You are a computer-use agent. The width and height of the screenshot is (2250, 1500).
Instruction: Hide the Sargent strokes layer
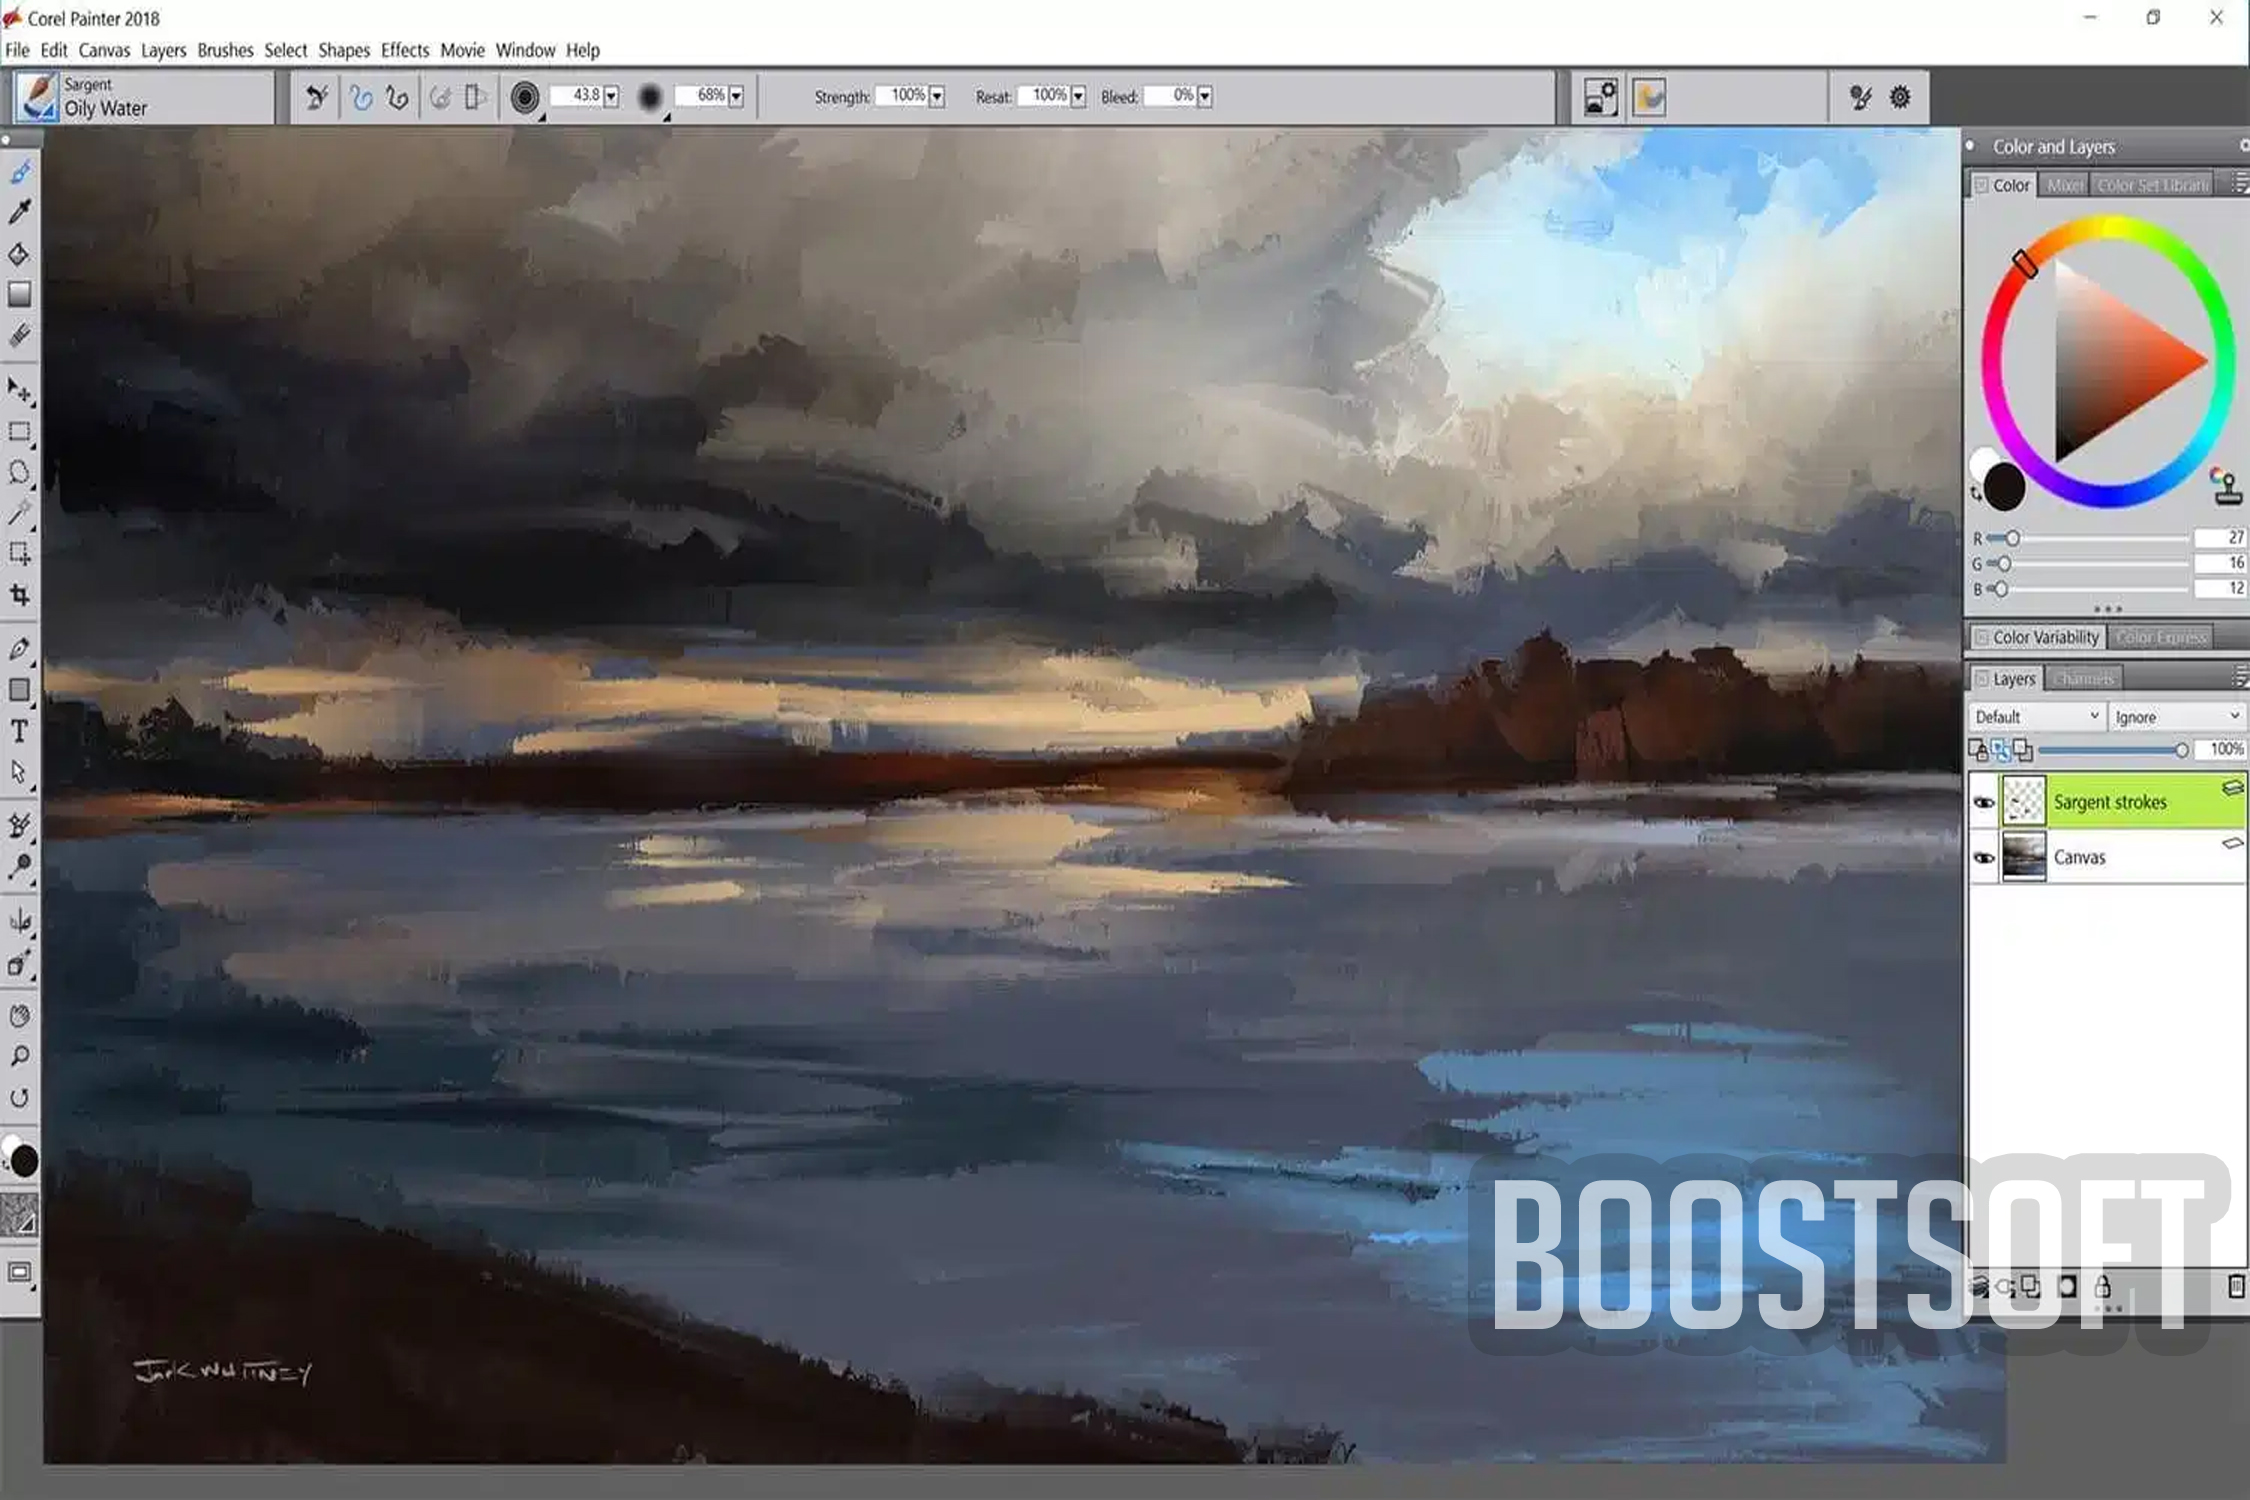[x=1984, y=802]
